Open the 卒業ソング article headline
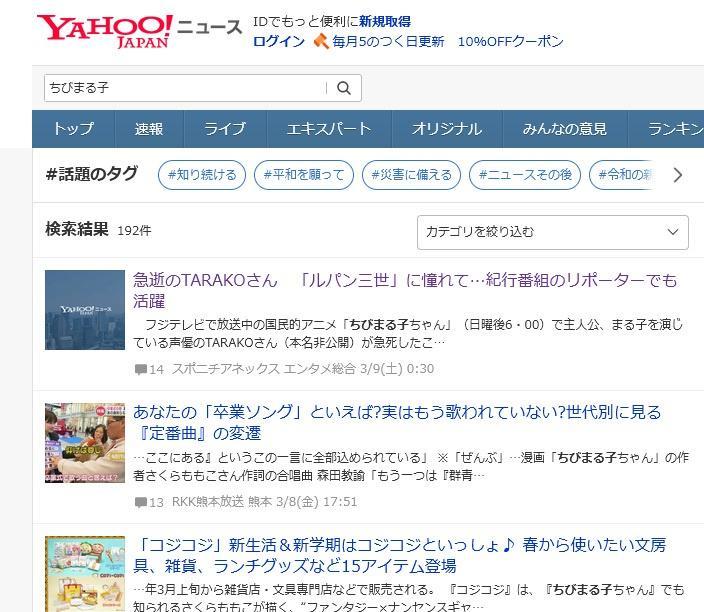 tap(397, 423)
